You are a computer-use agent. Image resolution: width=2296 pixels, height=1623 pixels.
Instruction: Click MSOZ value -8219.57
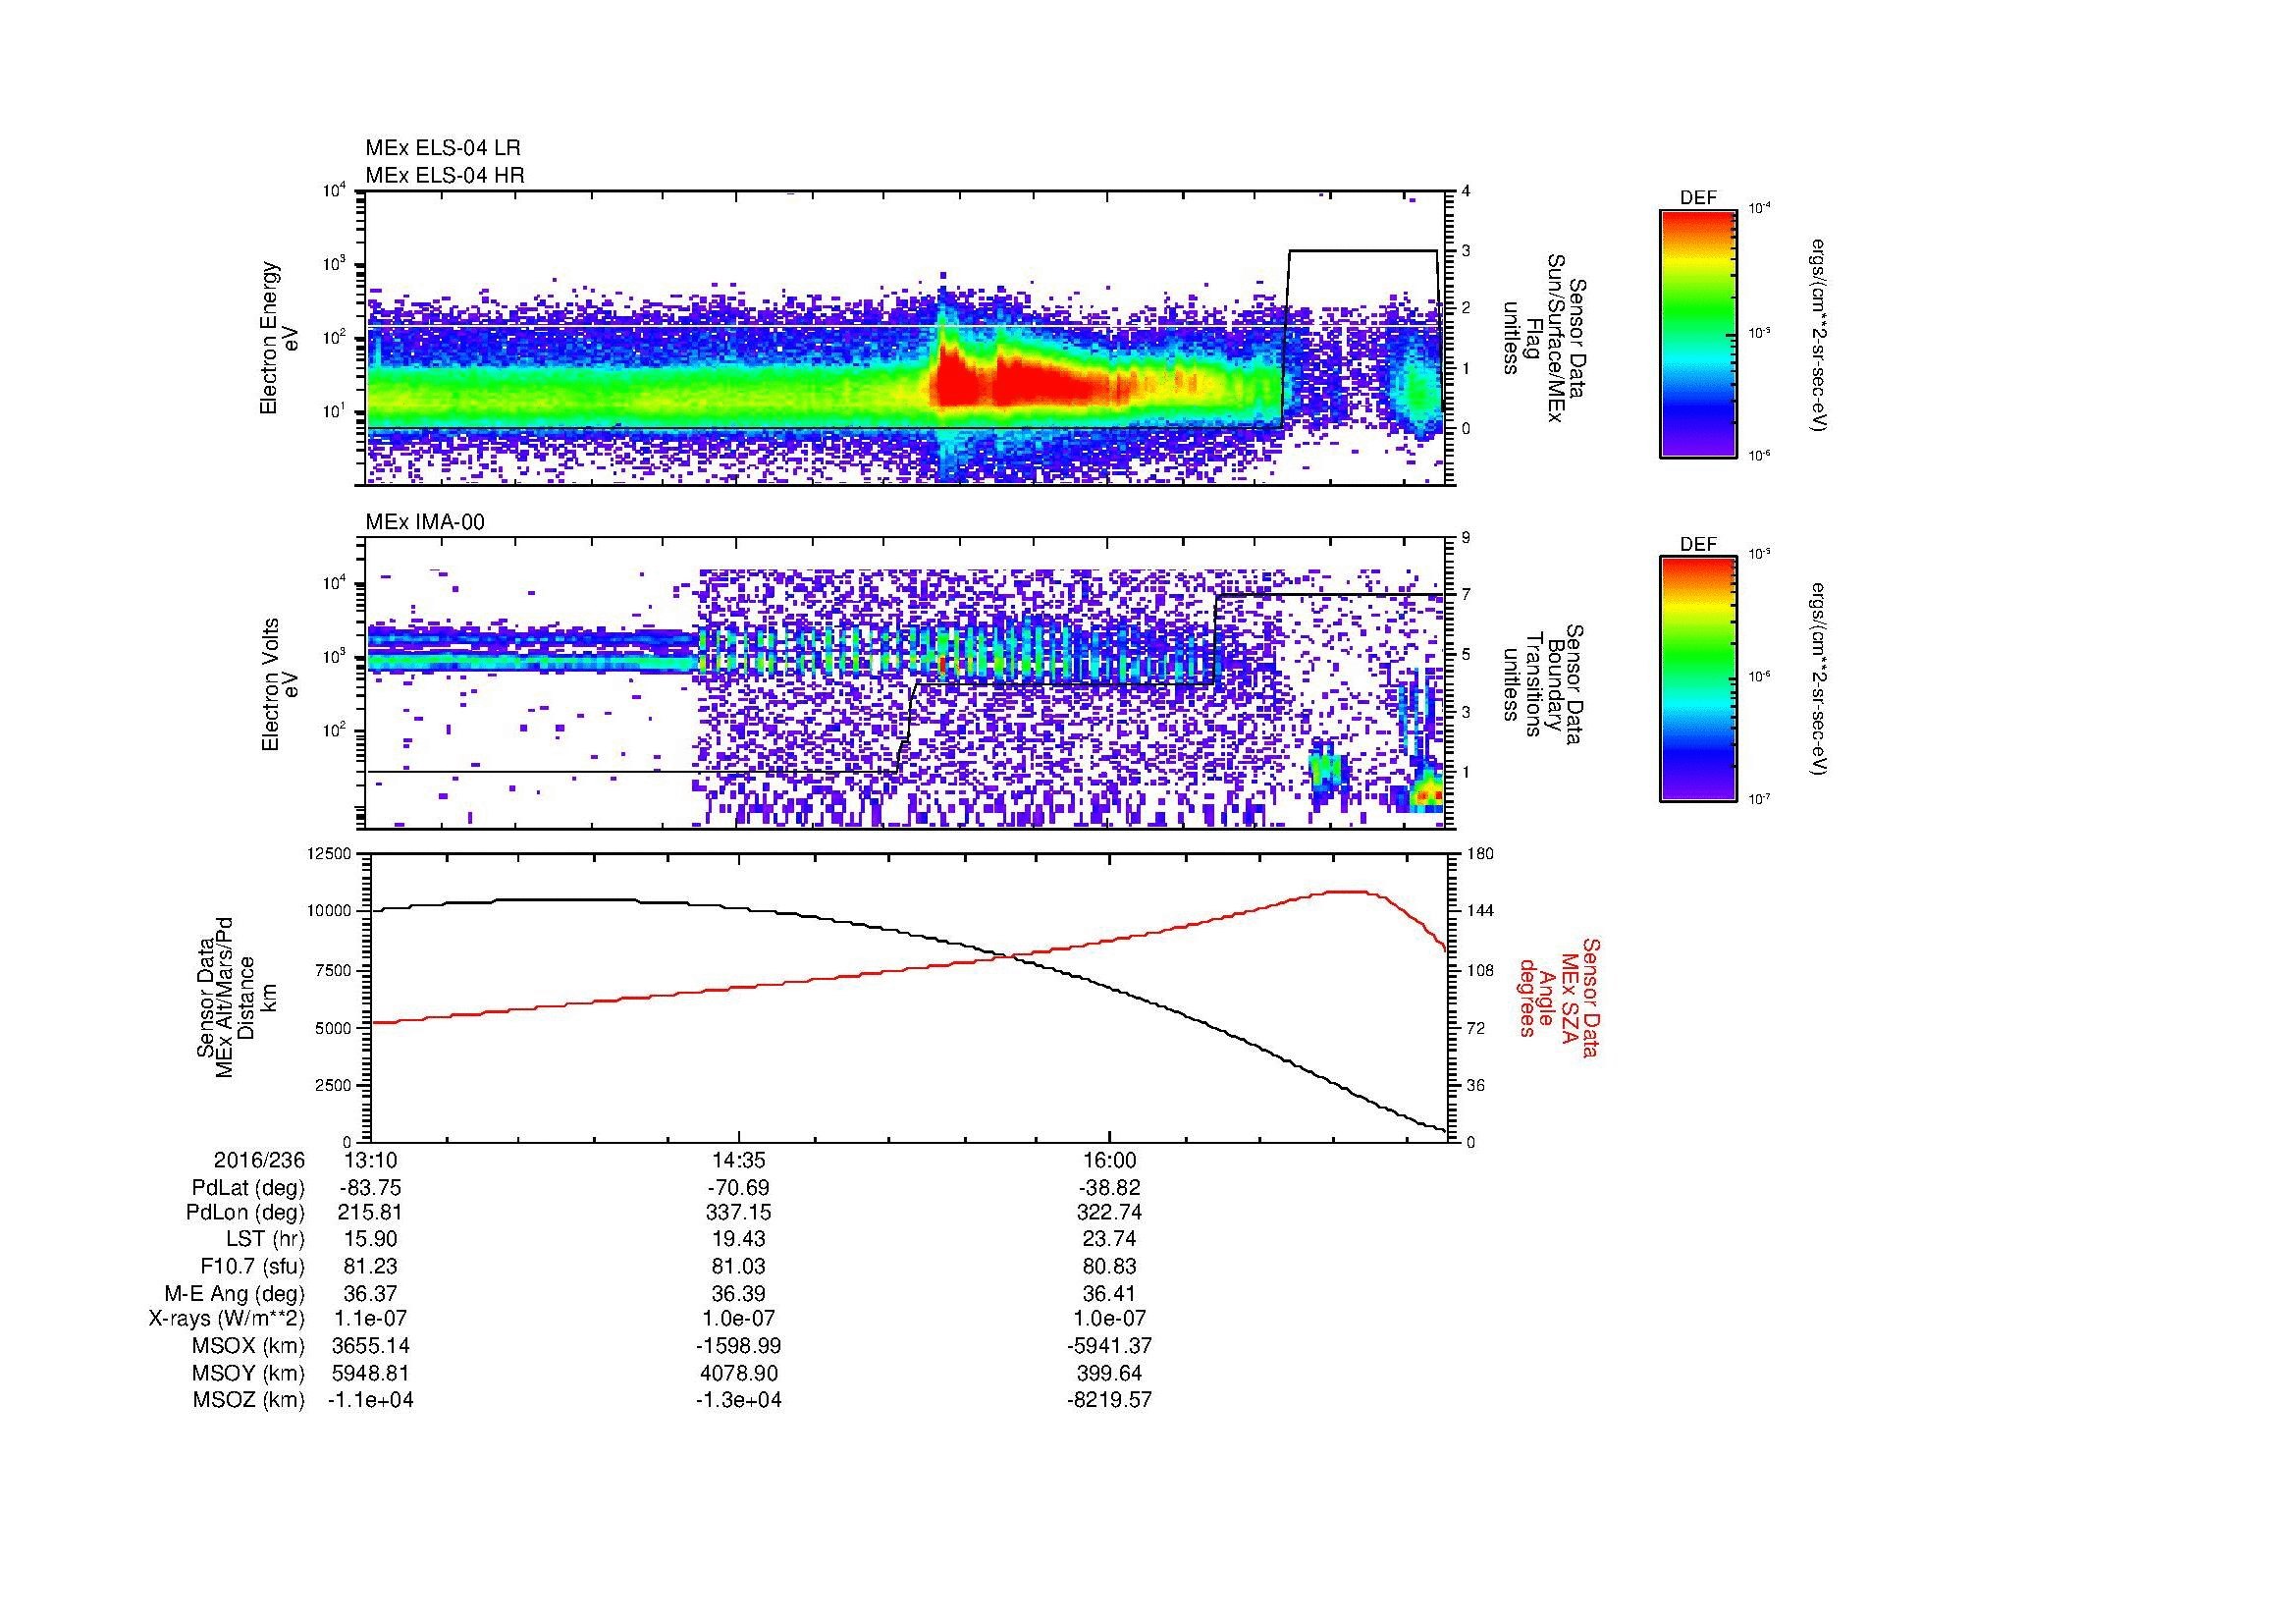(1110, 1400)
